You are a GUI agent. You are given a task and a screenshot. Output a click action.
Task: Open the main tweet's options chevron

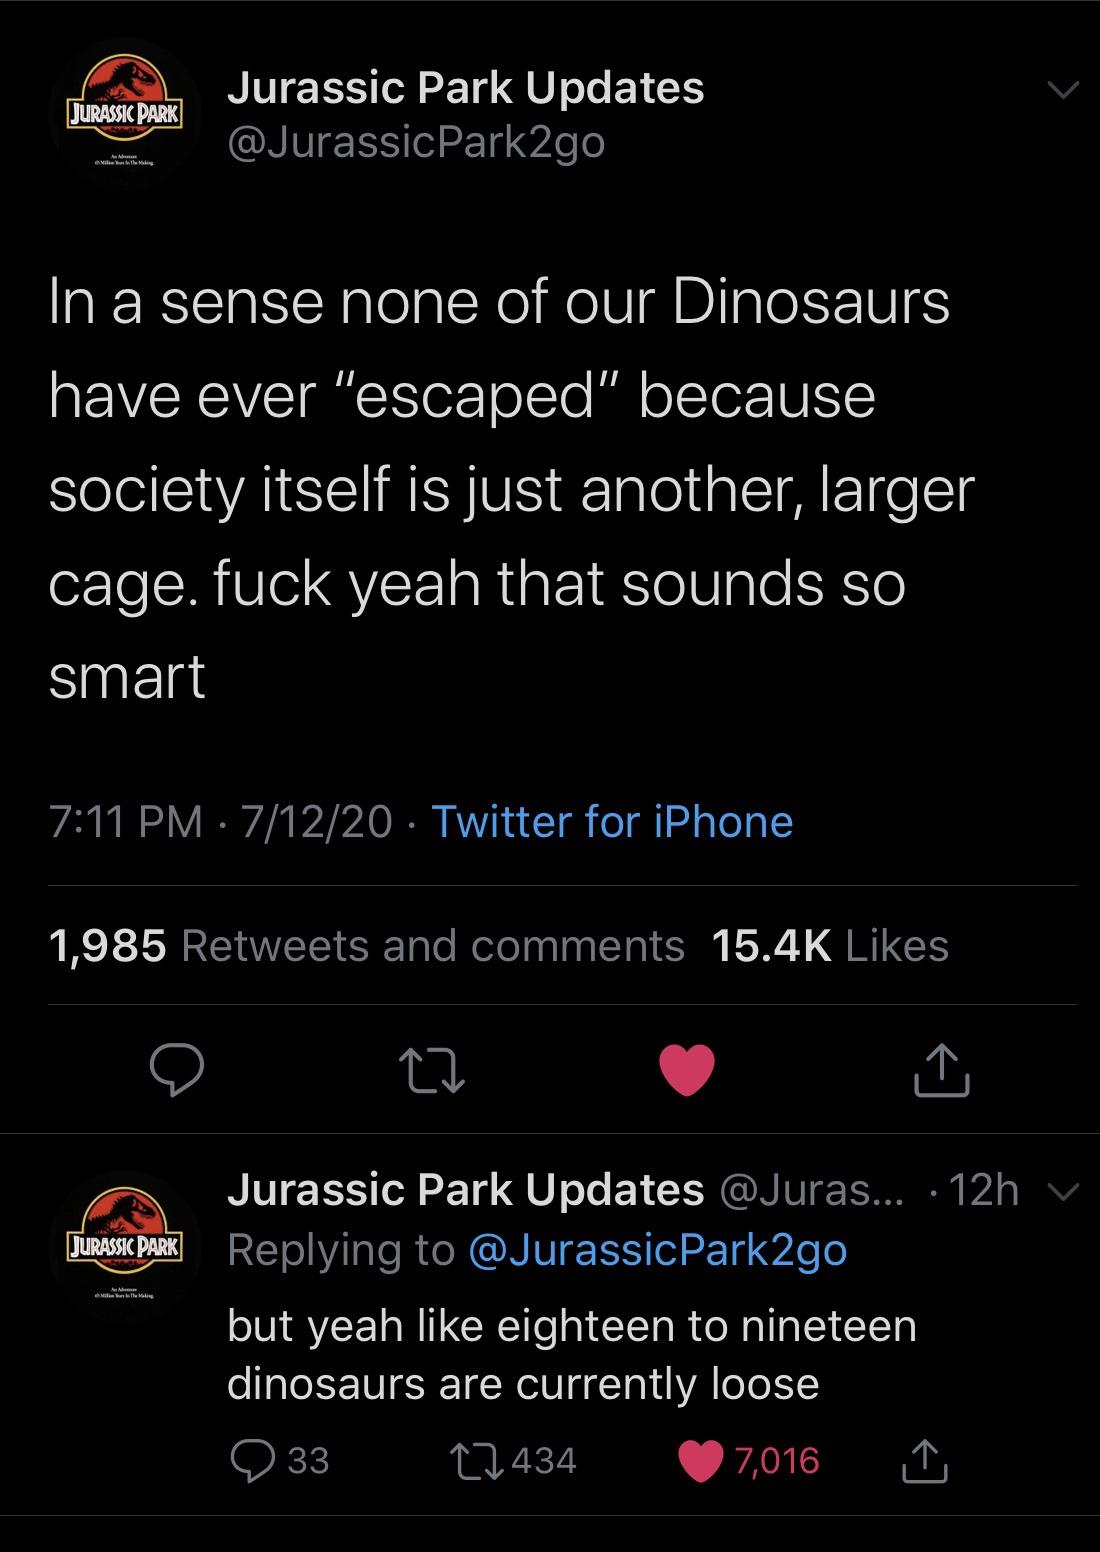coord(1061,91)
